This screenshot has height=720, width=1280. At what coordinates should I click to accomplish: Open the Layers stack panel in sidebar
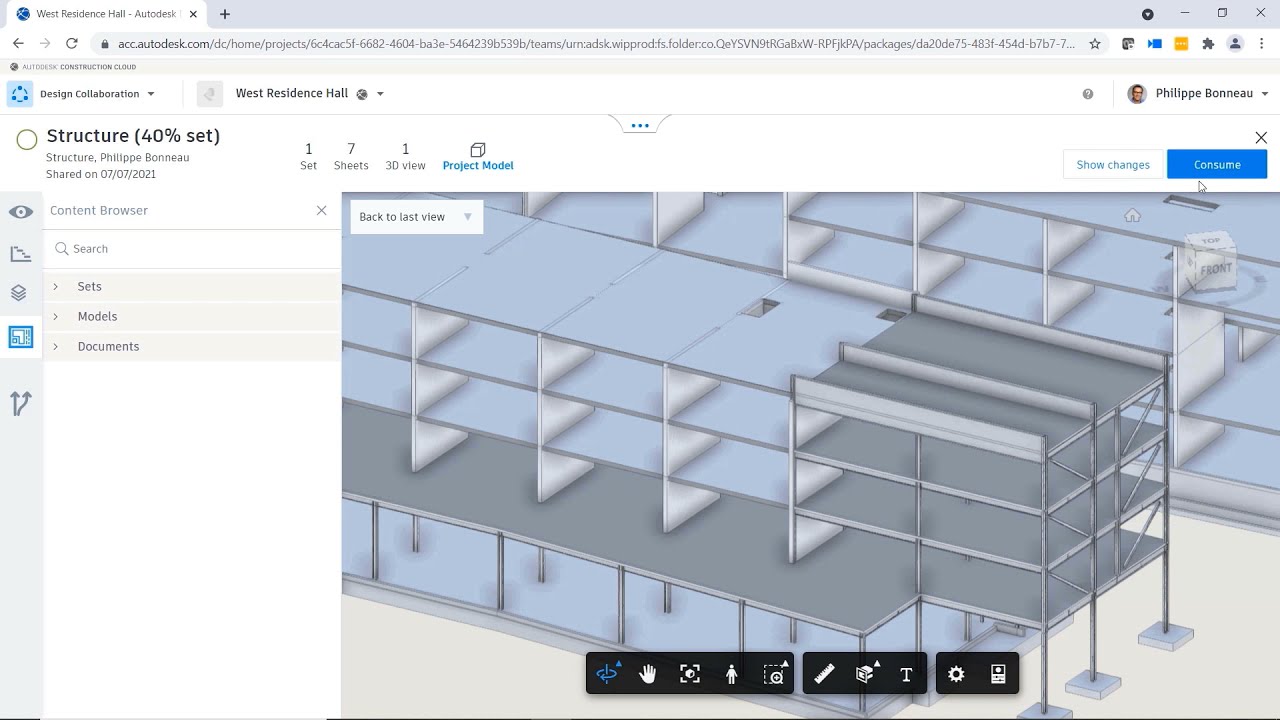(19, 293)
